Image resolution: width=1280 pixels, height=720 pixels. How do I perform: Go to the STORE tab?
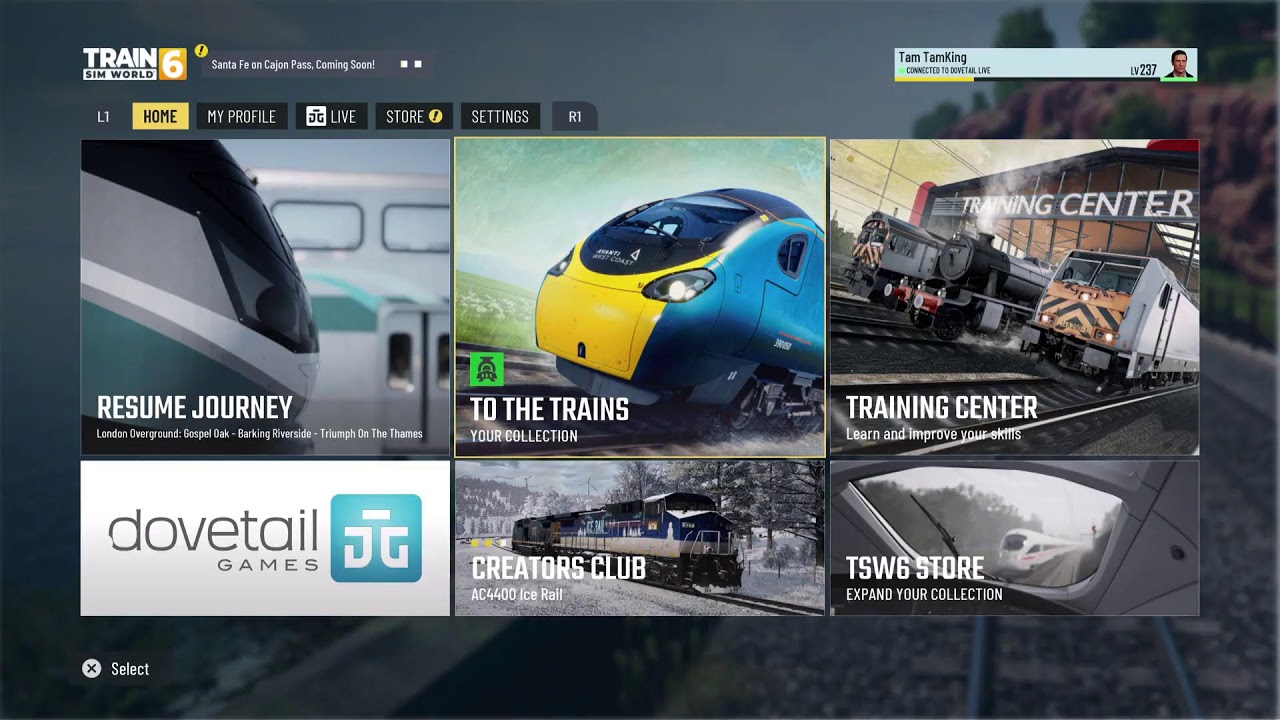click(x=413, y=117)
